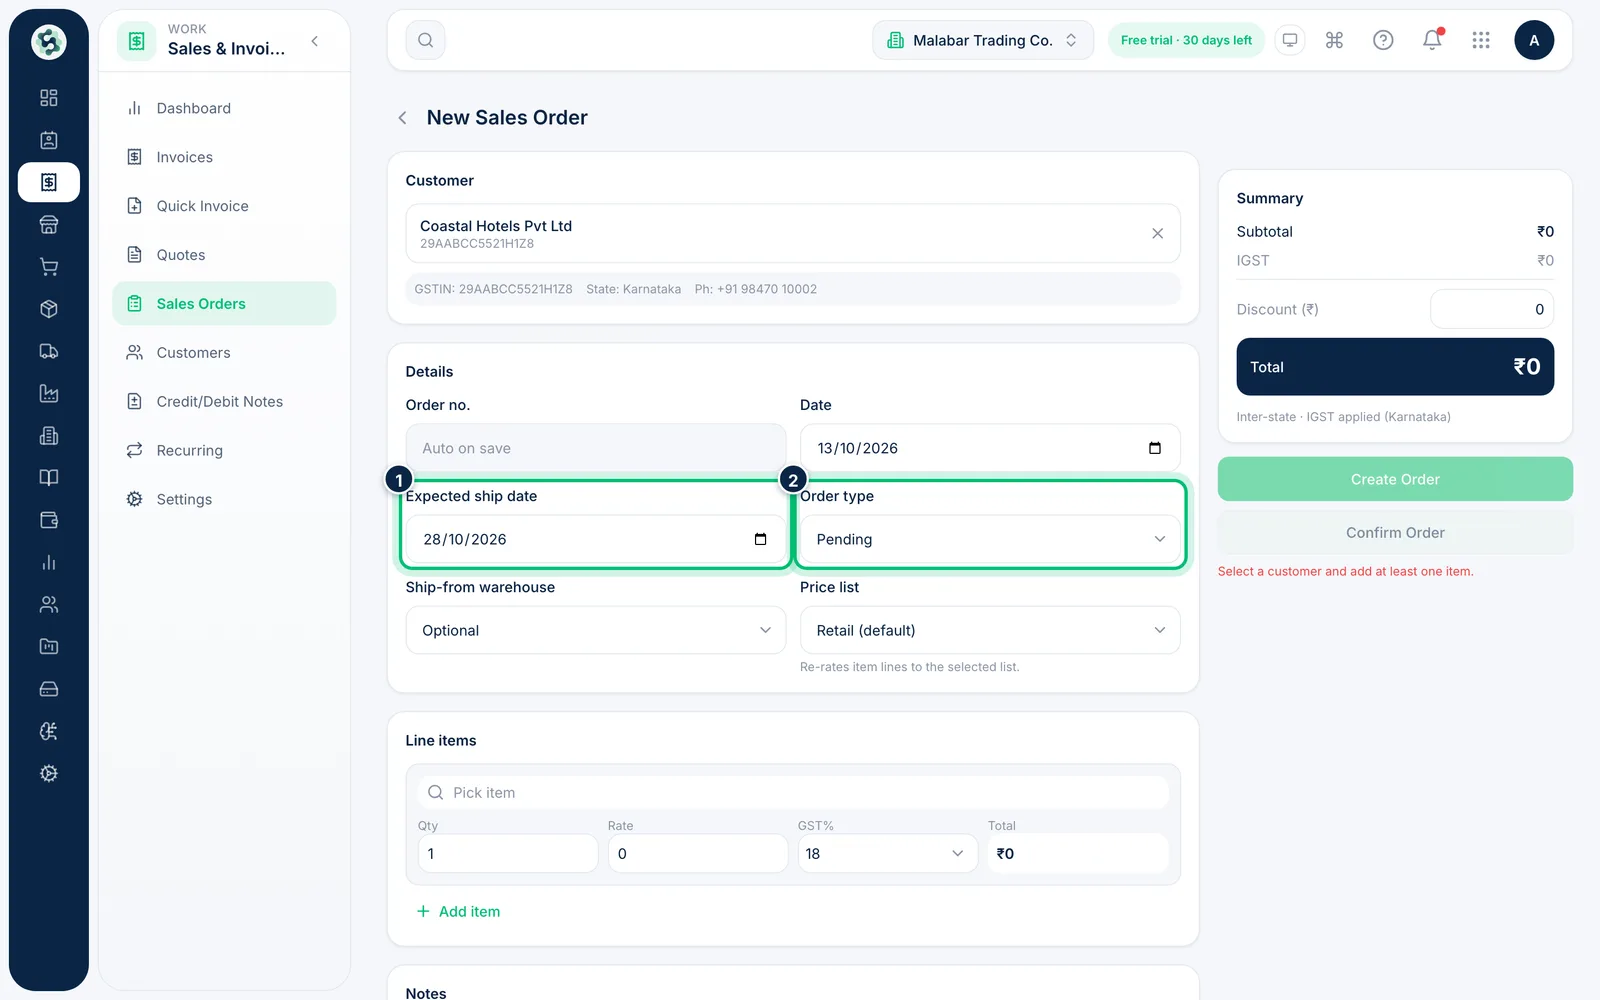Click the Free trial 30 days left badge
1600x1000 pixels.
1186,40
